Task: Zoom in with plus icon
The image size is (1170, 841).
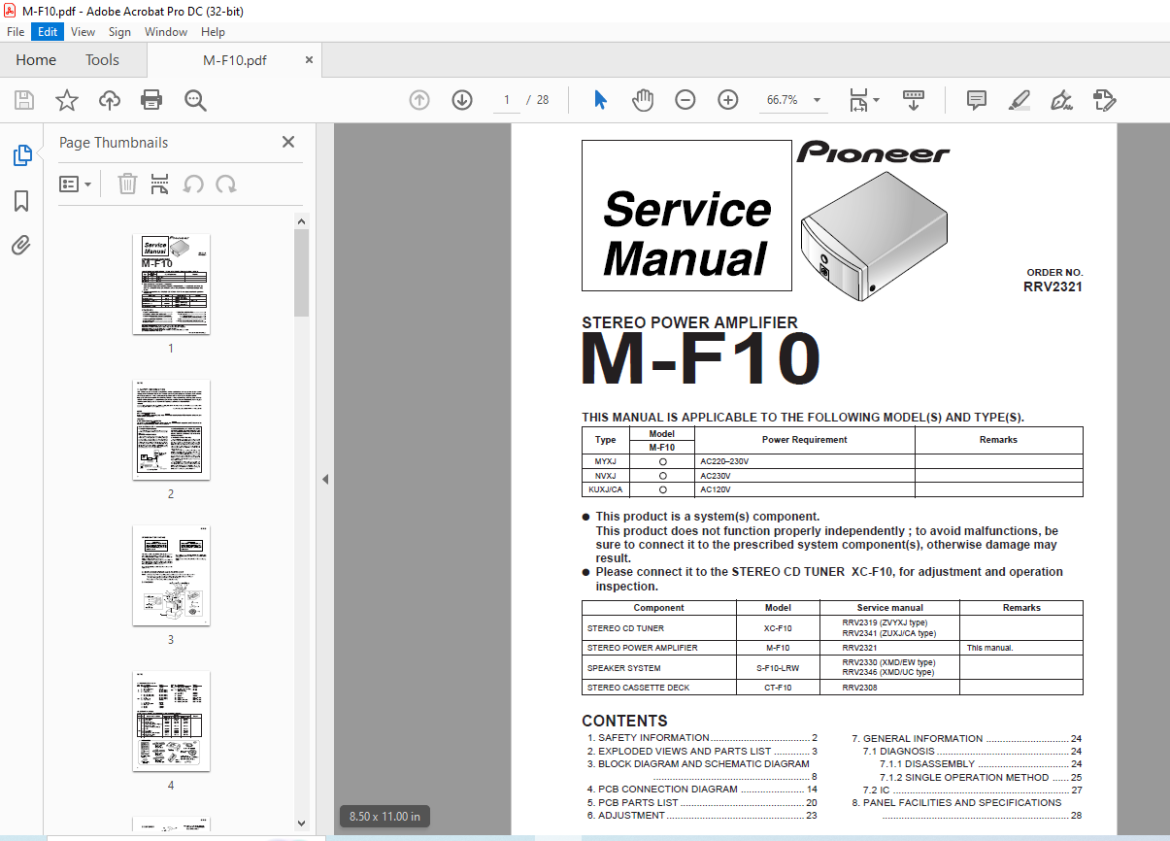Action: point(728,100)
